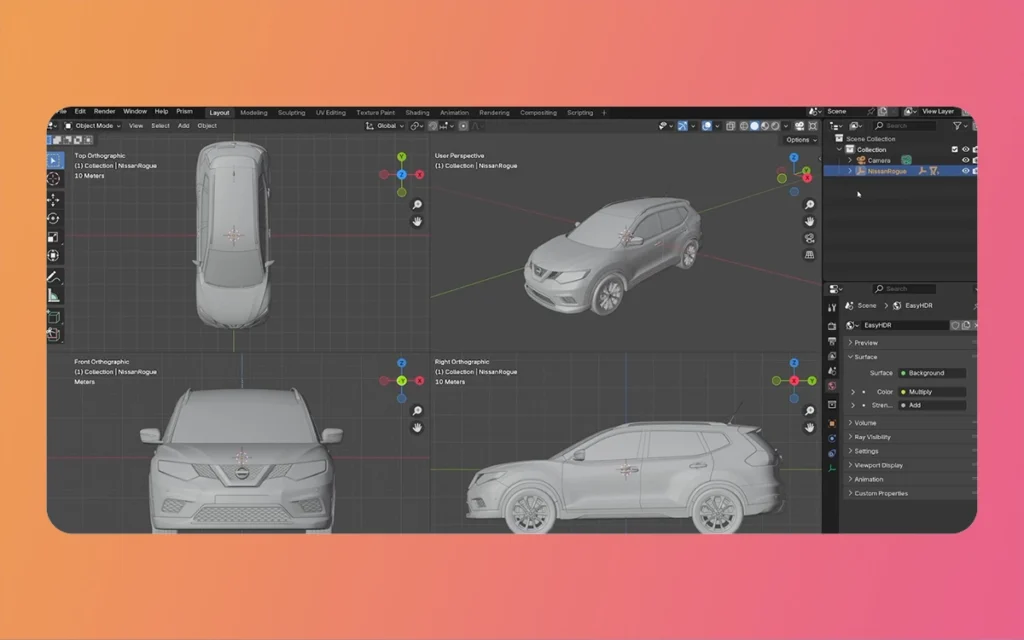Select the Measure tool
Image resolution: width=1024 pixels, height=640 pixels.
click(54, 296)
